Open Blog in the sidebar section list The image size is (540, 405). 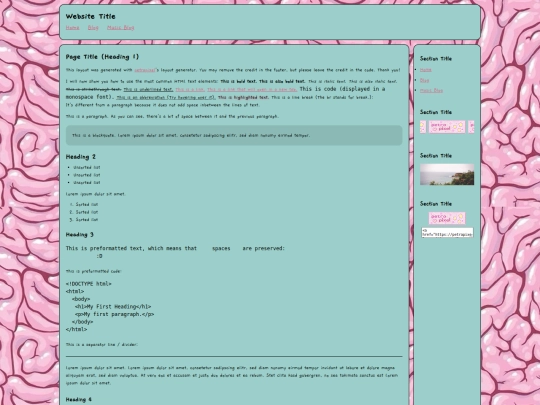pyautogui.click(x=425, y=80)
